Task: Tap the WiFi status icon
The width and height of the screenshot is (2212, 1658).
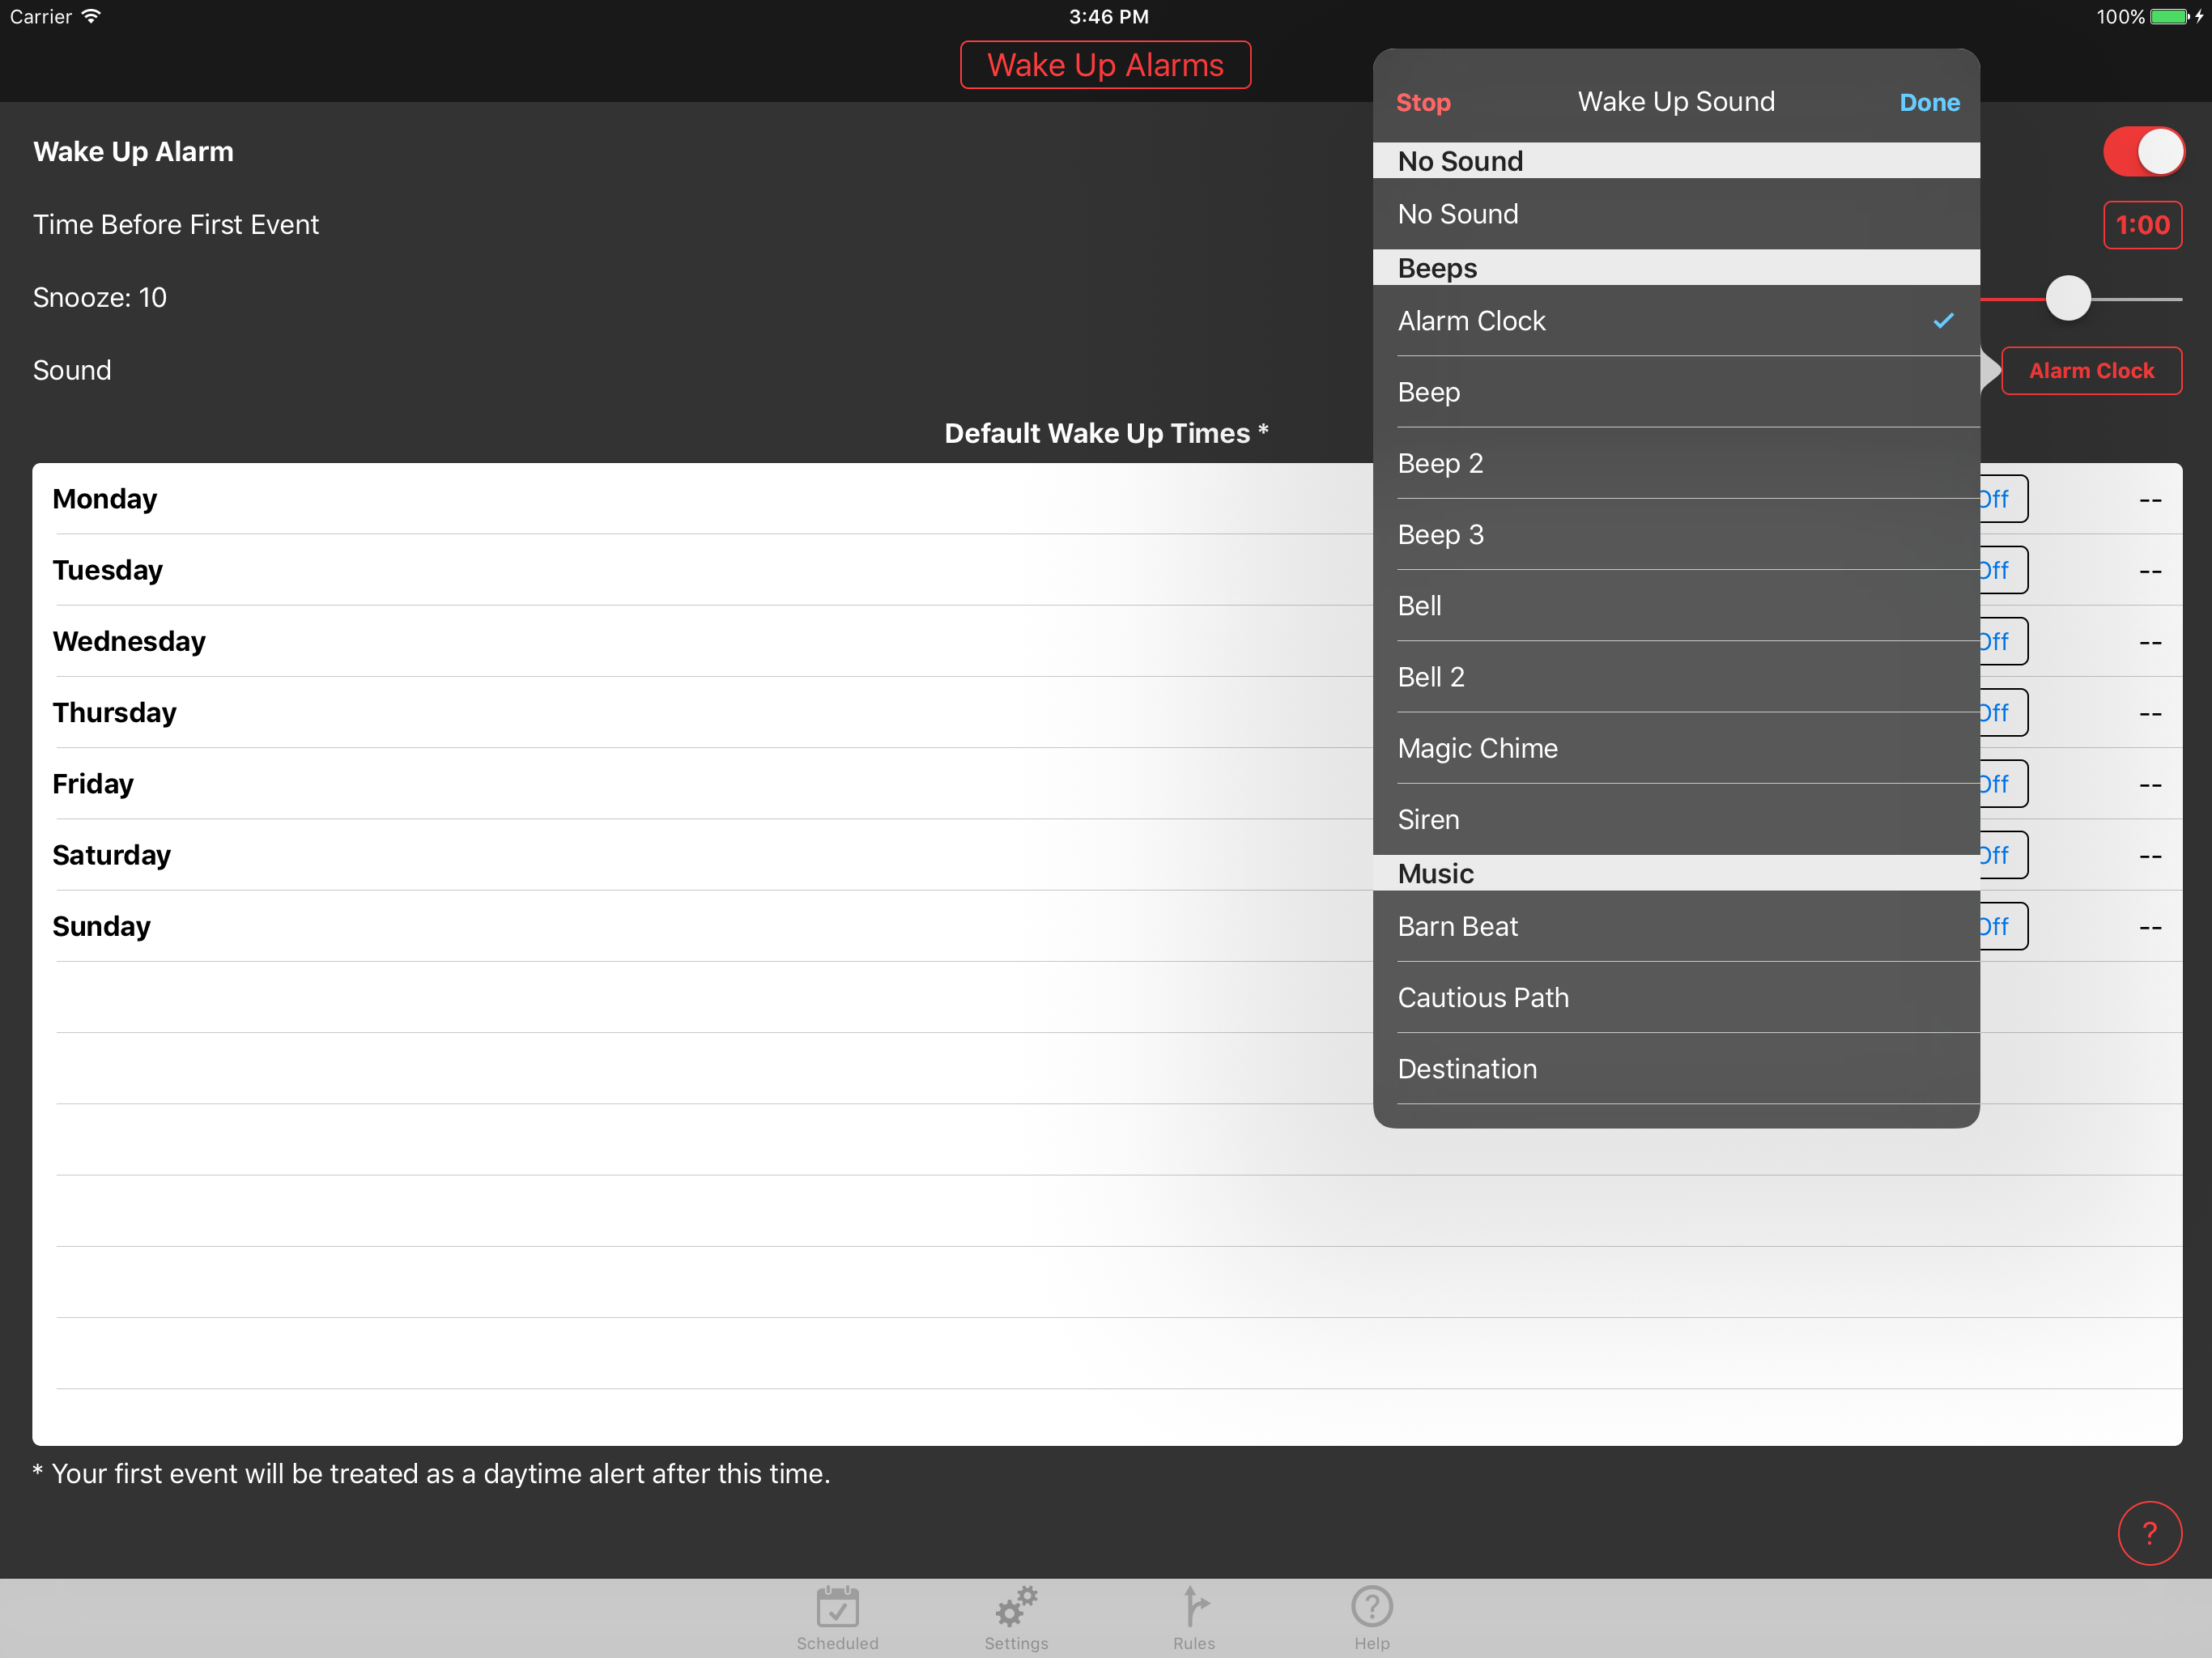Action: [x=91, y=16]
